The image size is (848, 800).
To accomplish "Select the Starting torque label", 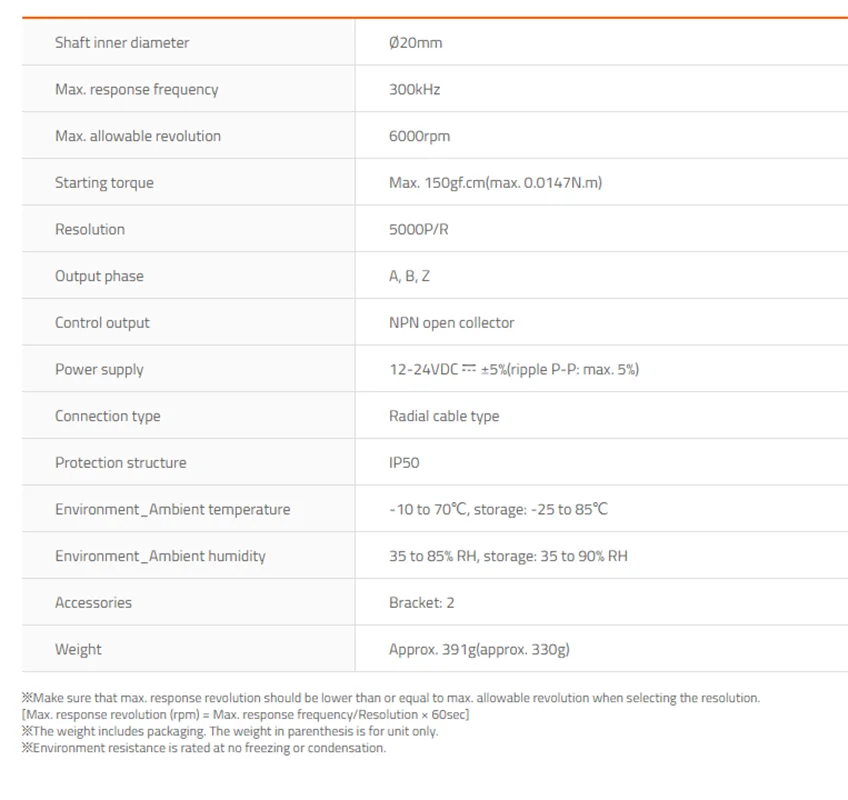I will click(104, 183).
